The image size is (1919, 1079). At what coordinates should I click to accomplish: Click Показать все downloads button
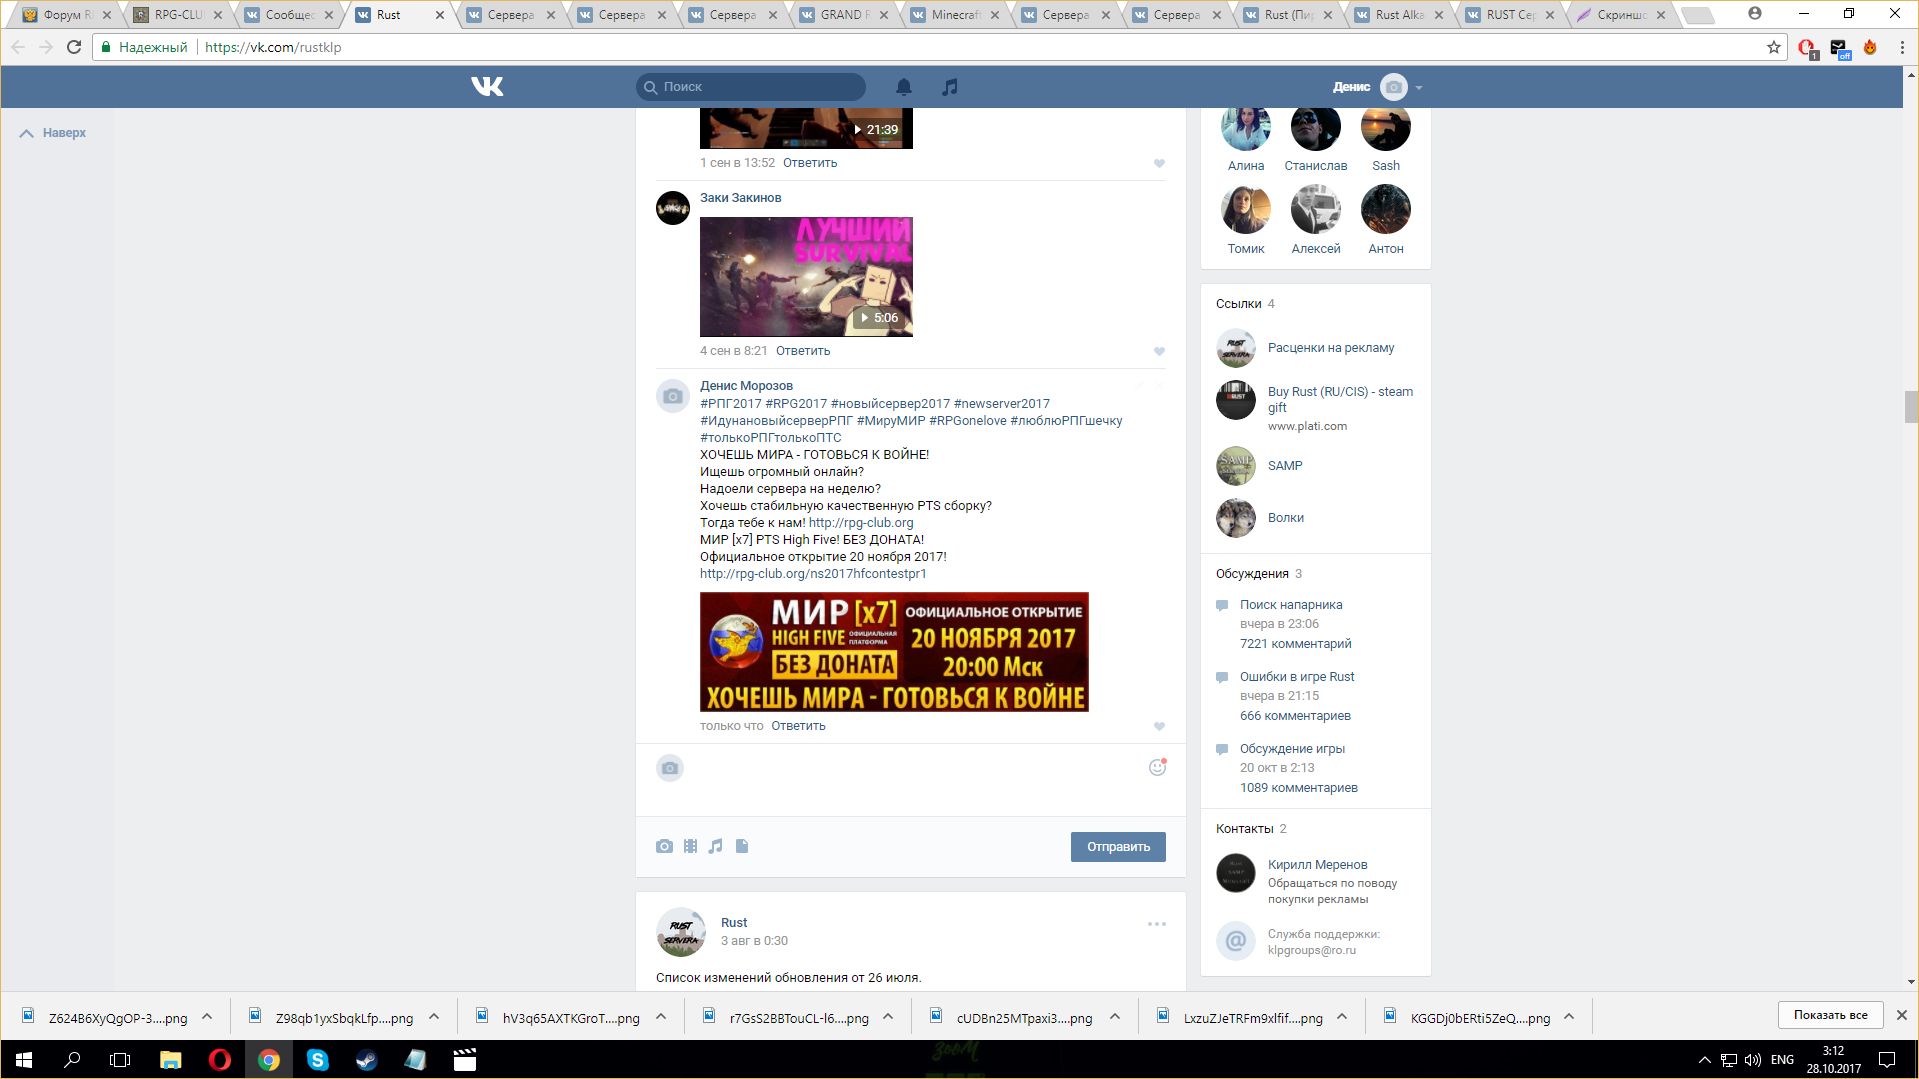[1830, 1015]
